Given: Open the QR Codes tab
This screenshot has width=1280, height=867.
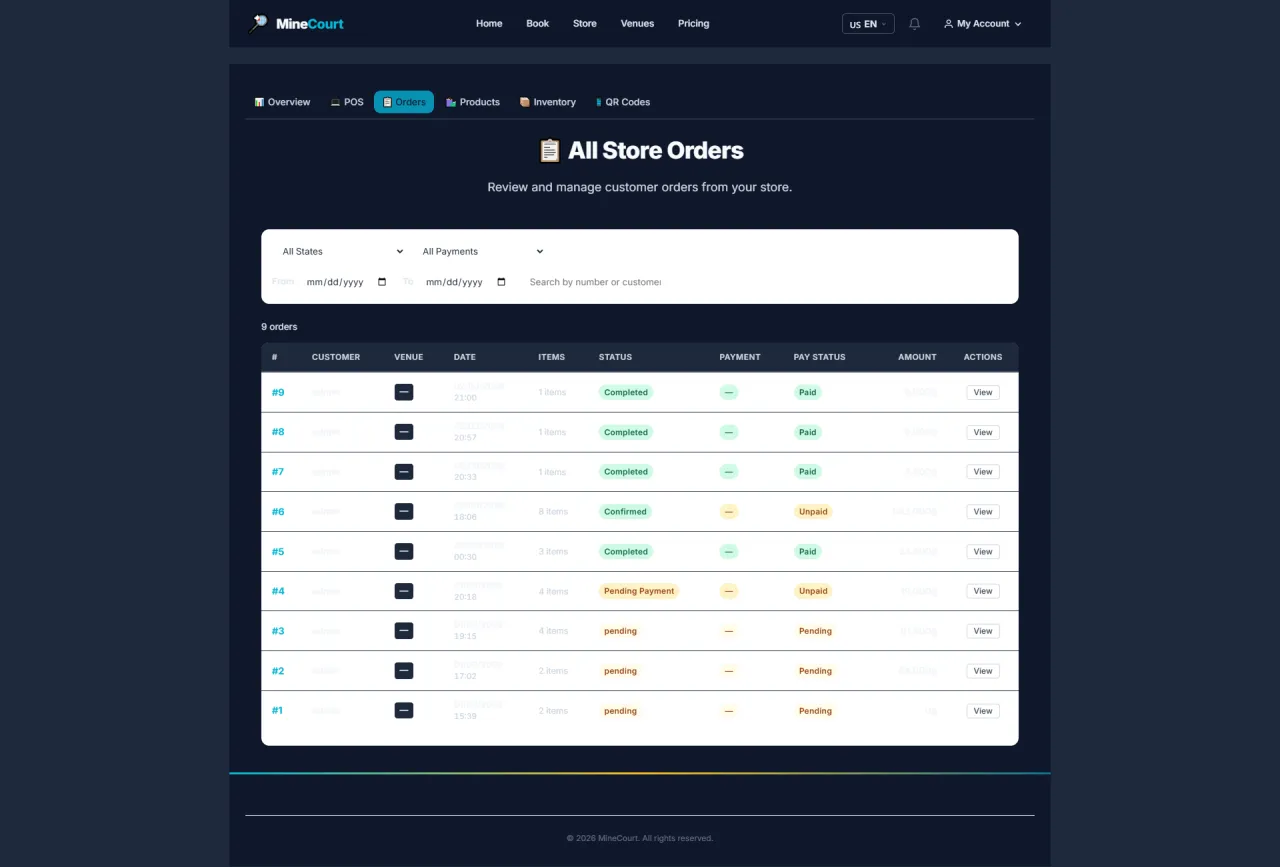Looking at the screenshot, I should 623,102.
